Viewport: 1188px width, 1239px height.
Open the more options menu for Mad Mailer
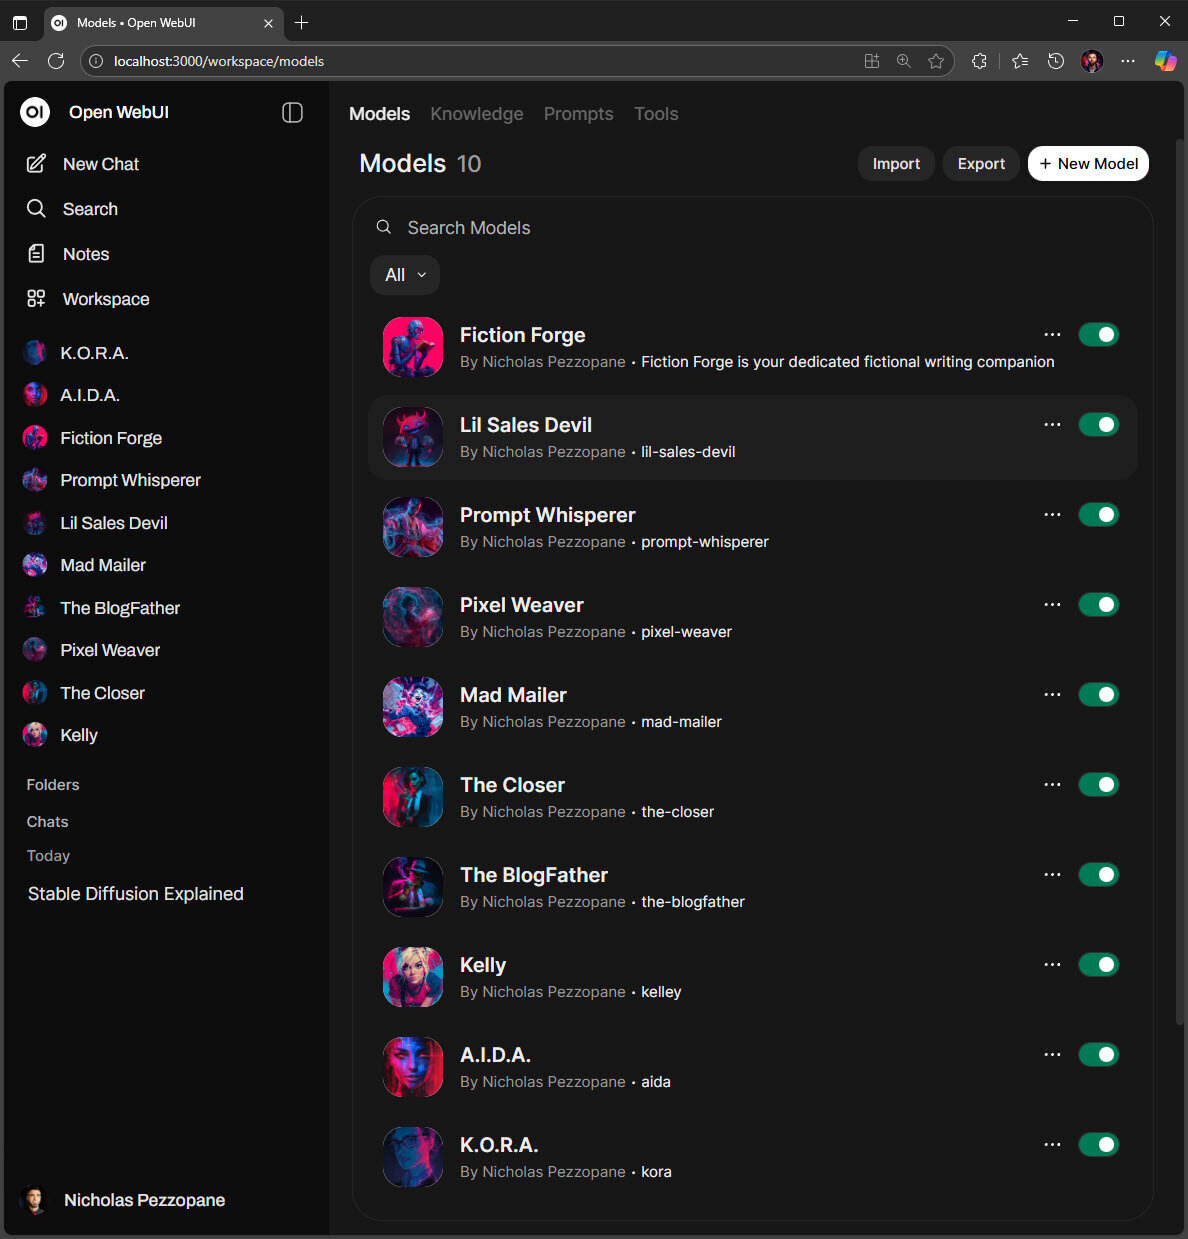tap(1052, 694)
